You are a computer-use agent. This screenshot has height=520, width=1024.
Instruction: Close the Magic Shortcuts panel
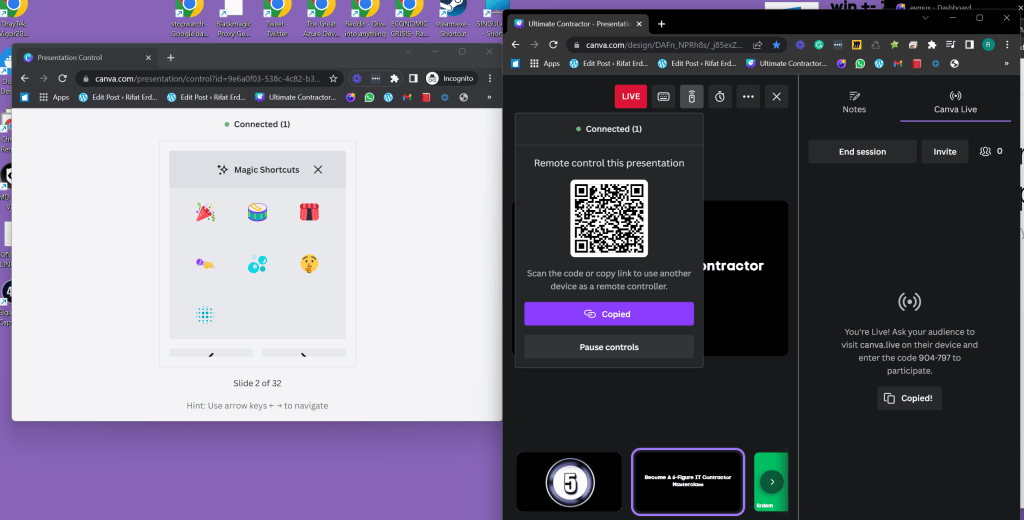pos(318,169)
